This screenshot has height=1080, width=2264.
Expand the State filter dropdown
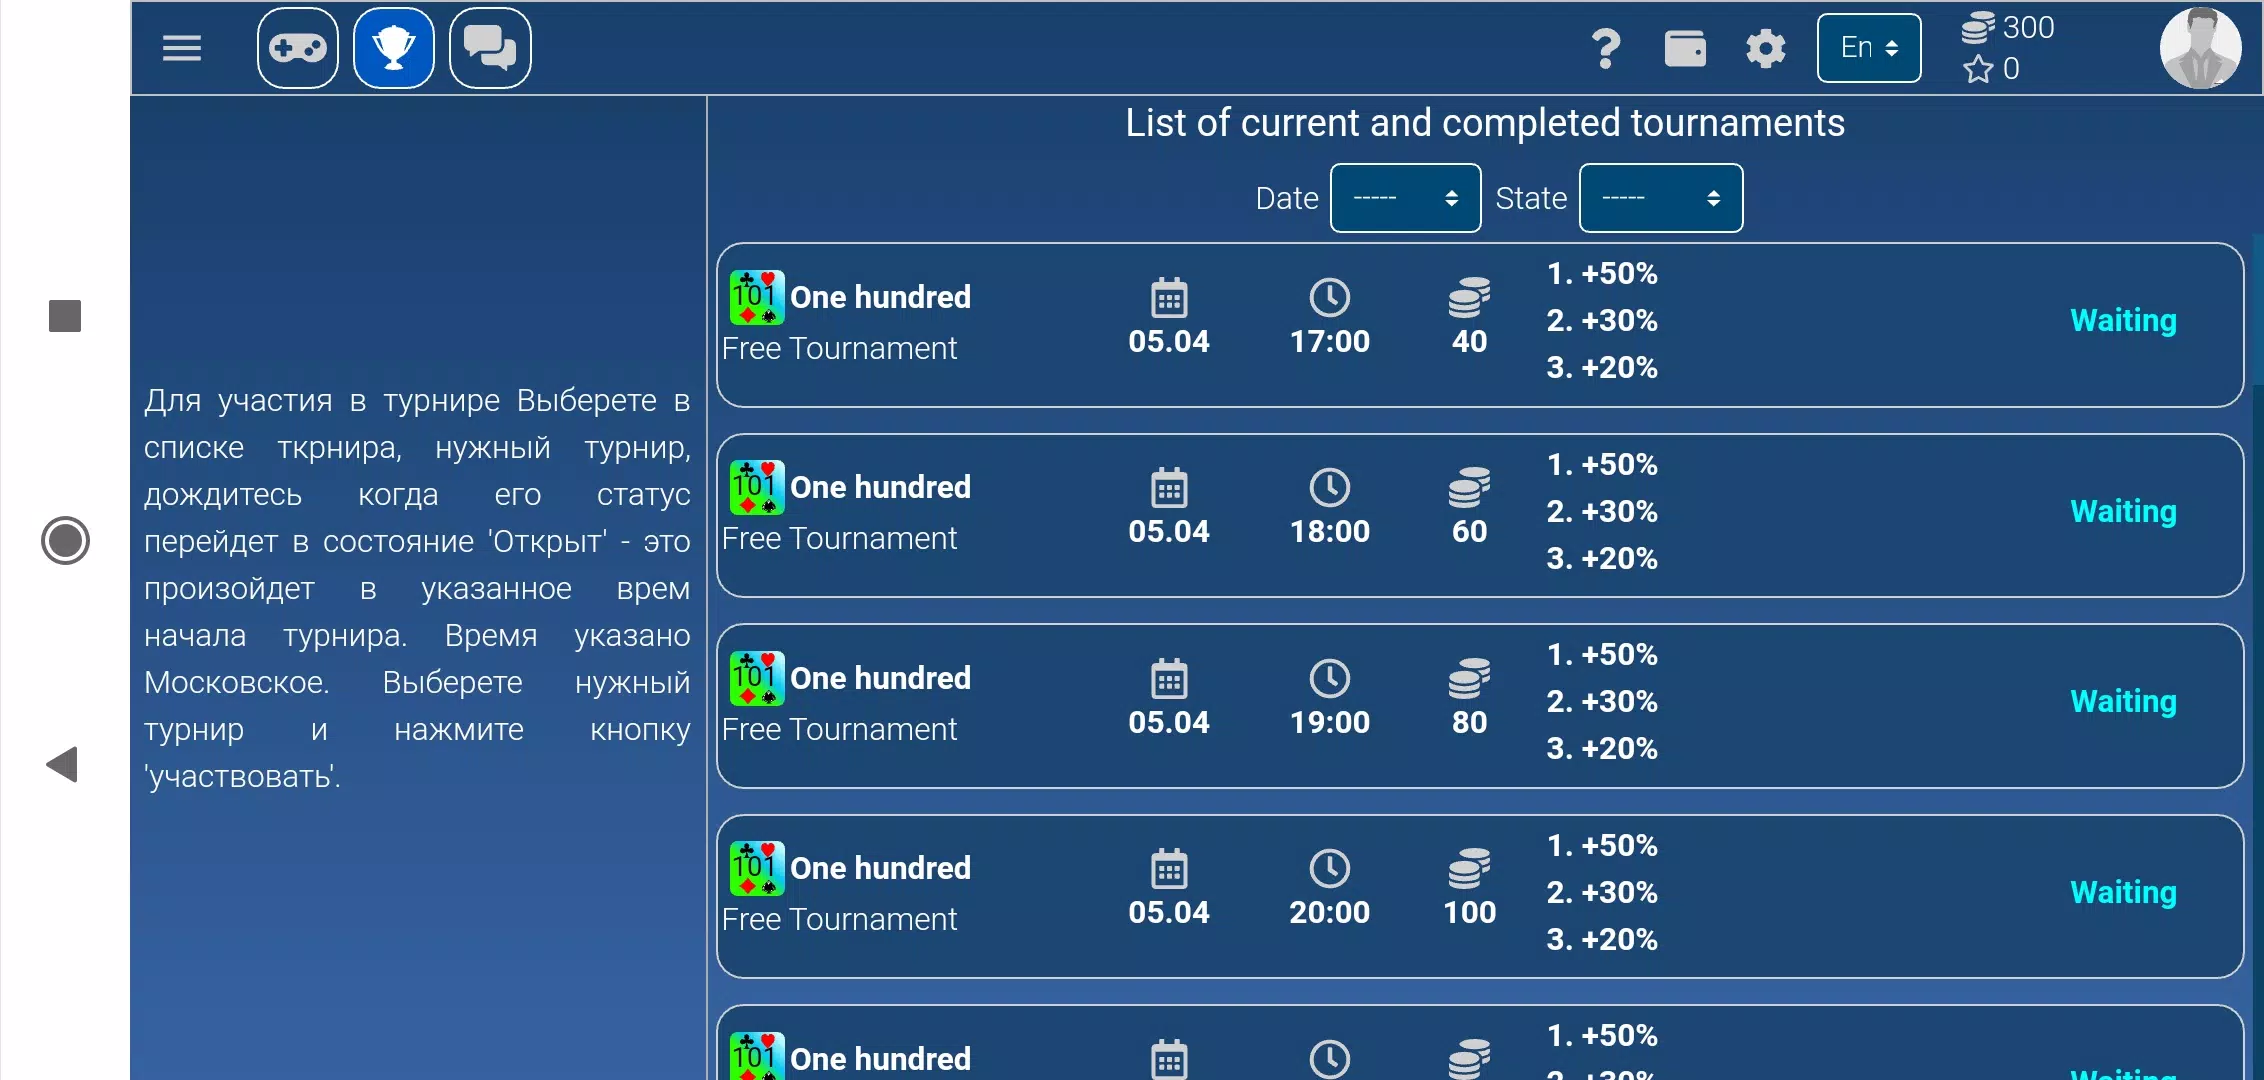(x=1659, y=196)
